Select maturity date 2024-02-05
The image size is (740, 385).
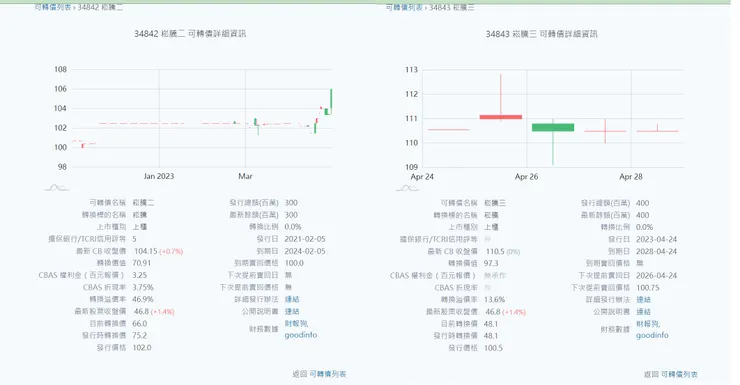(305, 251)
